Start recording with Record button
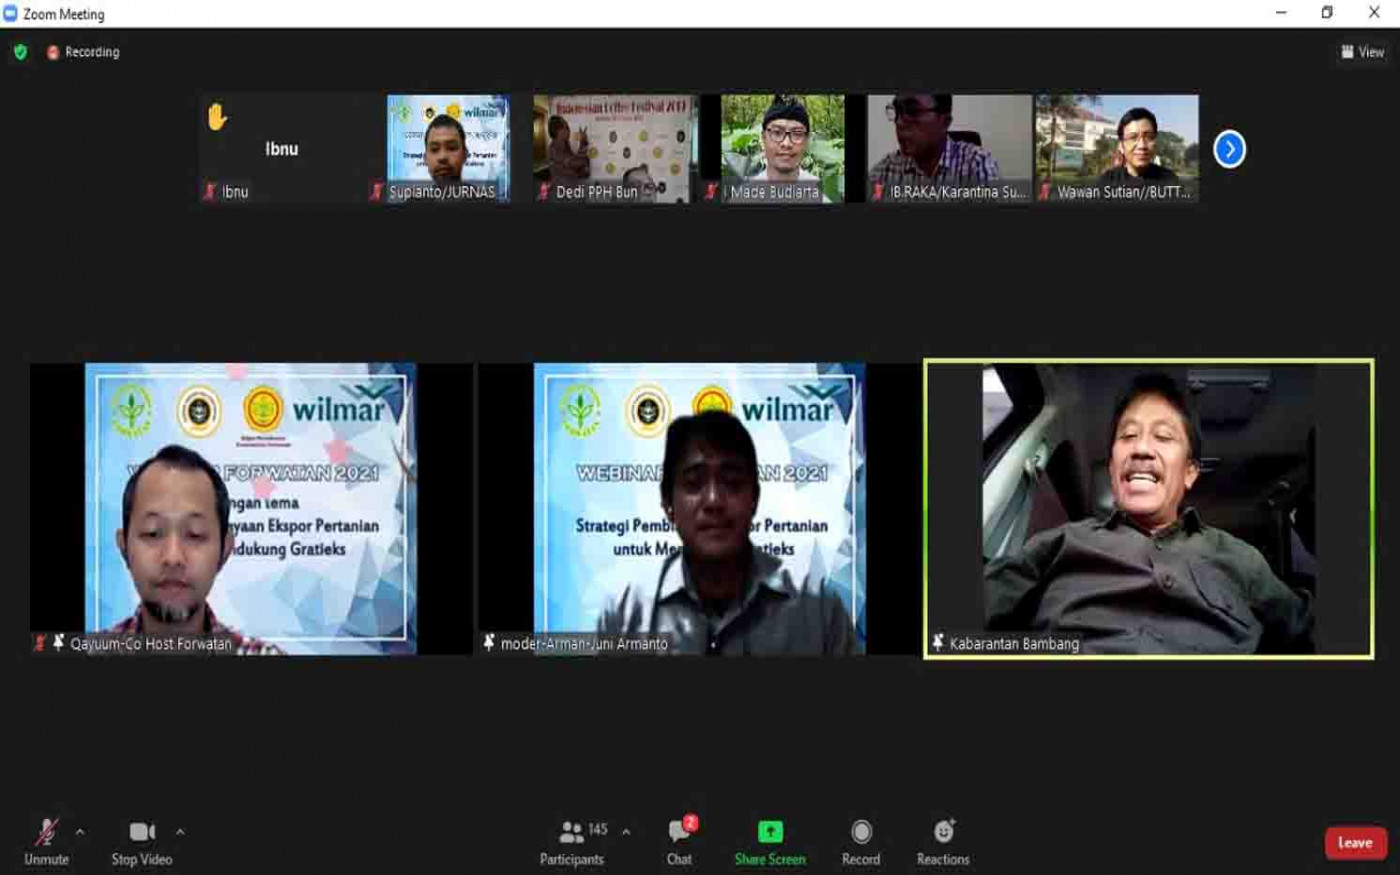Image resolution: width=1400 pixels, height=875 pixels. point(861,841)
